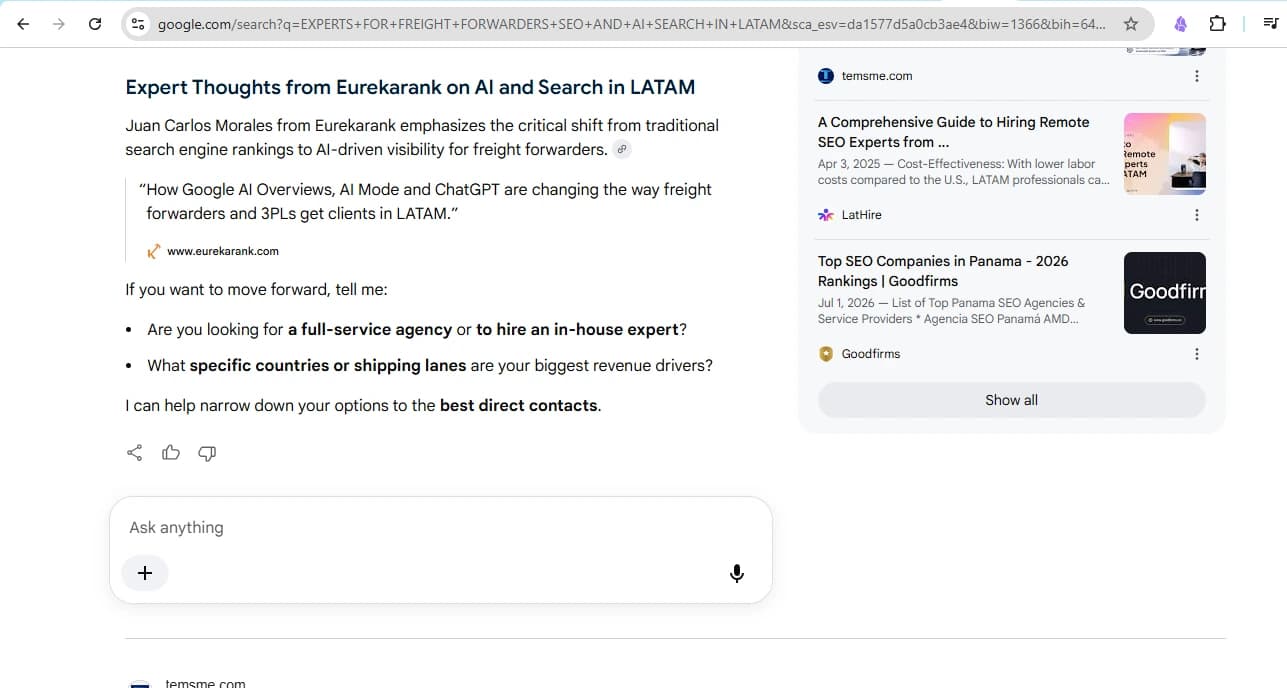Click 'If you want to move forward, tell me:'
The image size is (1287, 688).
pos(256,289)
